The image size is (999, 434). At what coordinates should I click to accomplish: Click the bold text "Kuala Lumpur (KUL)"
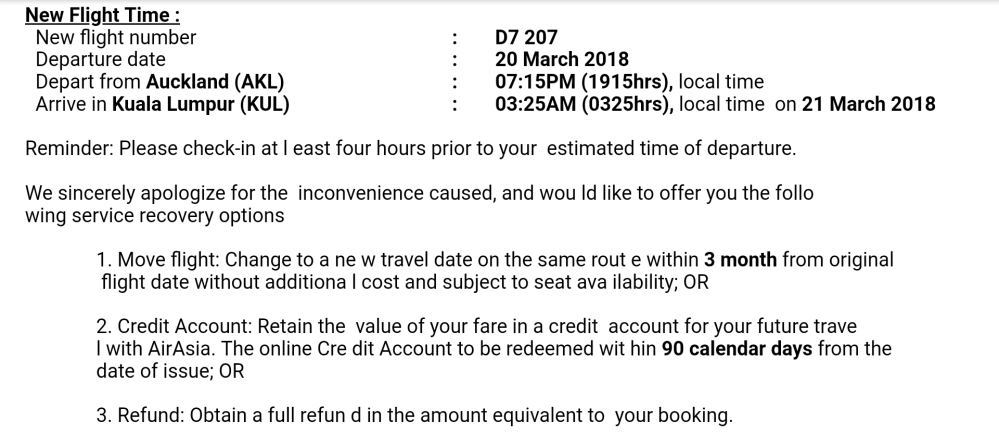click(201, 103)
